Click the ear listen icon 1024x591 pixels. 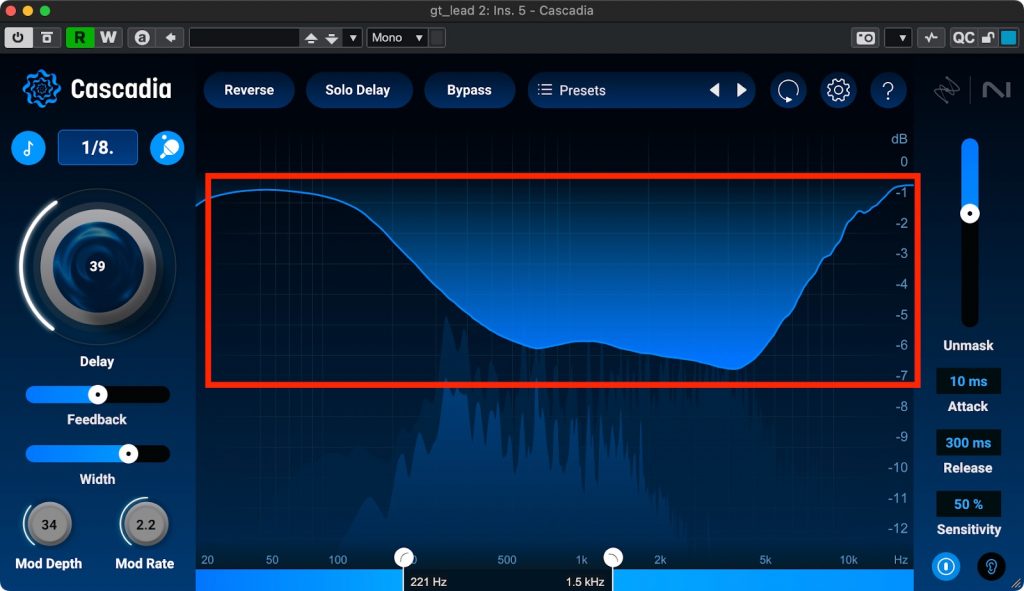(x=991, y=566)
